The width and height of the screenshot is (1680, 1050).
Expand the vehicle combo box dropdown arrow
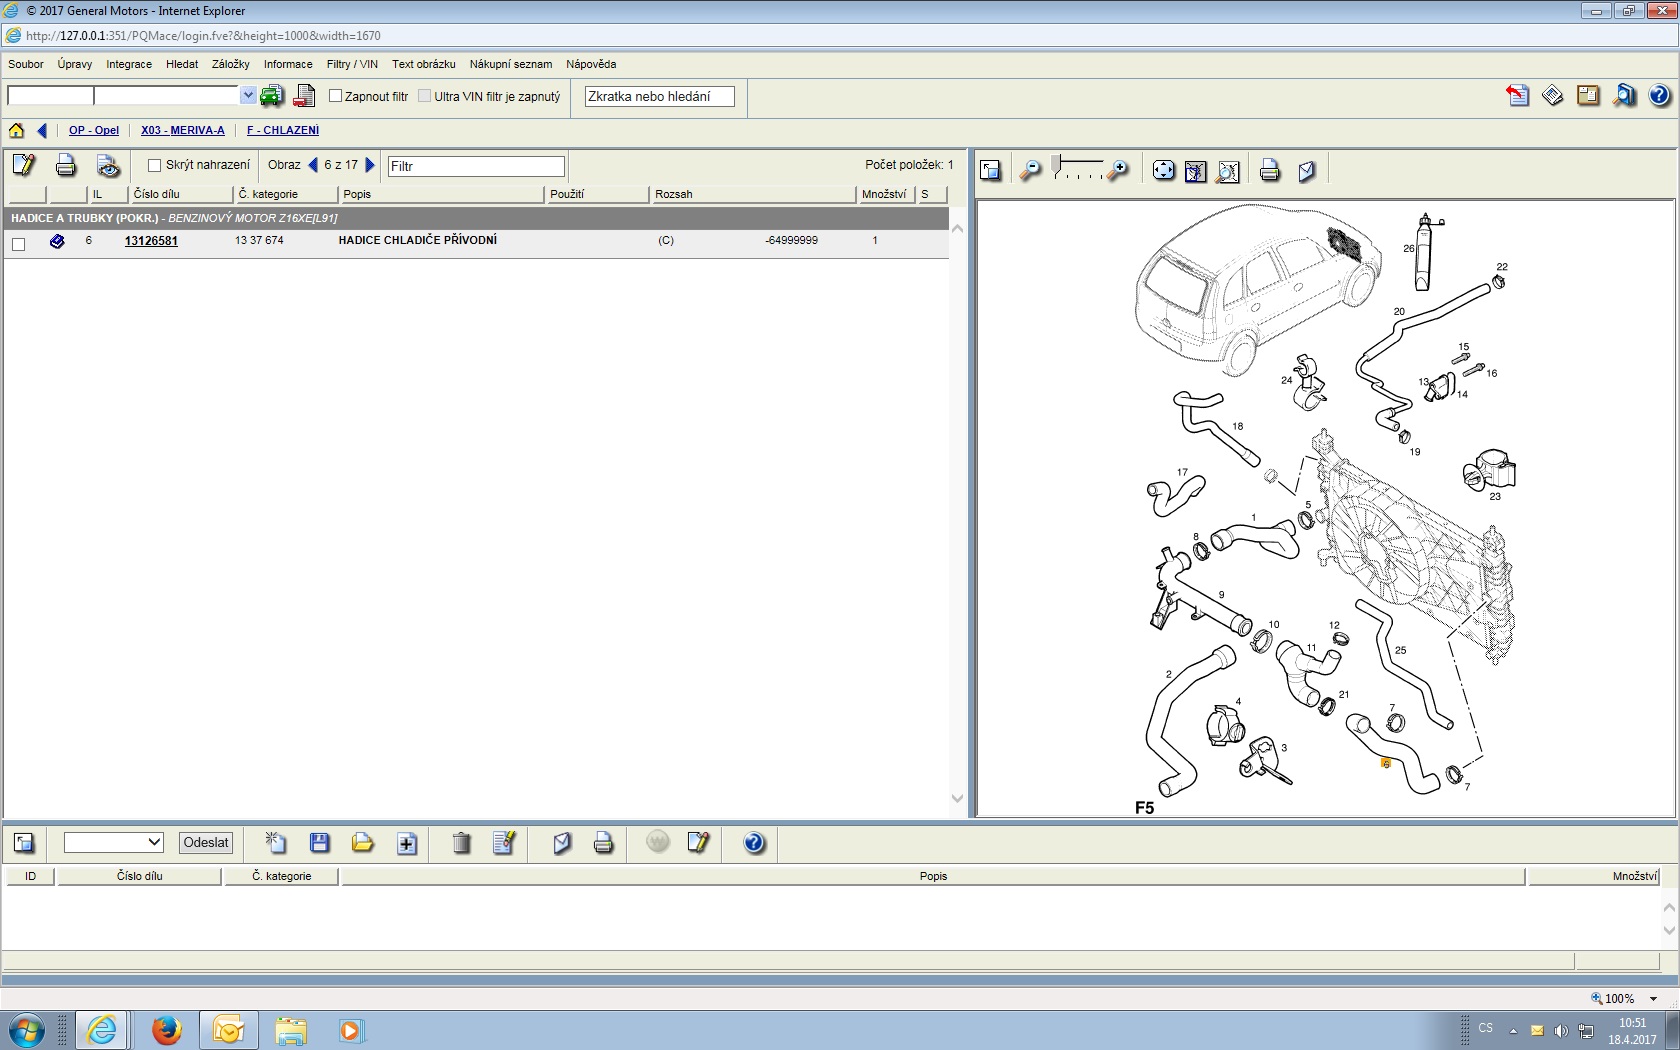tap(248, 95)
